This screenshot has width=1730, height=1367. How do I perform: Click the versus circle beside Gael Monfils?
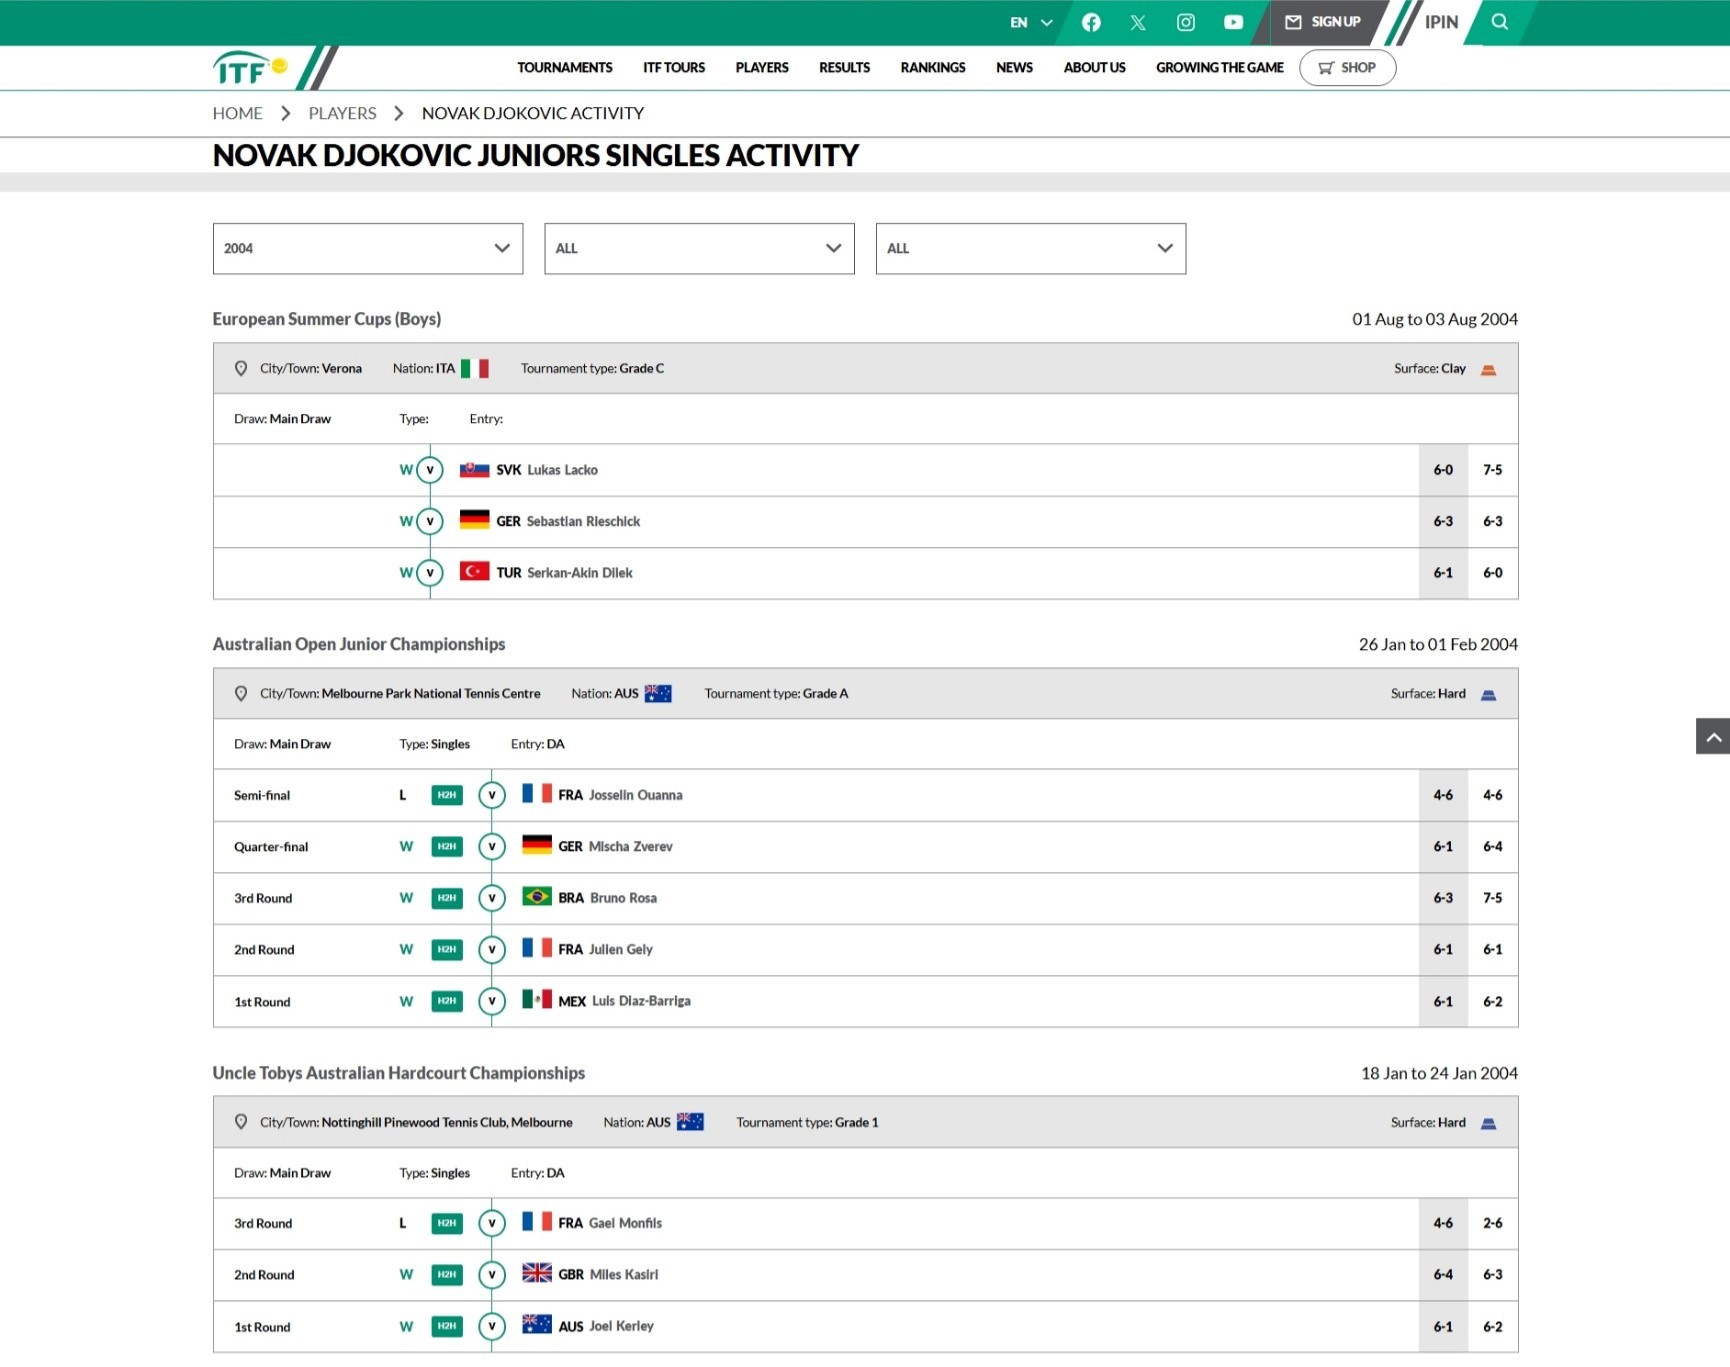(492, 1223)
